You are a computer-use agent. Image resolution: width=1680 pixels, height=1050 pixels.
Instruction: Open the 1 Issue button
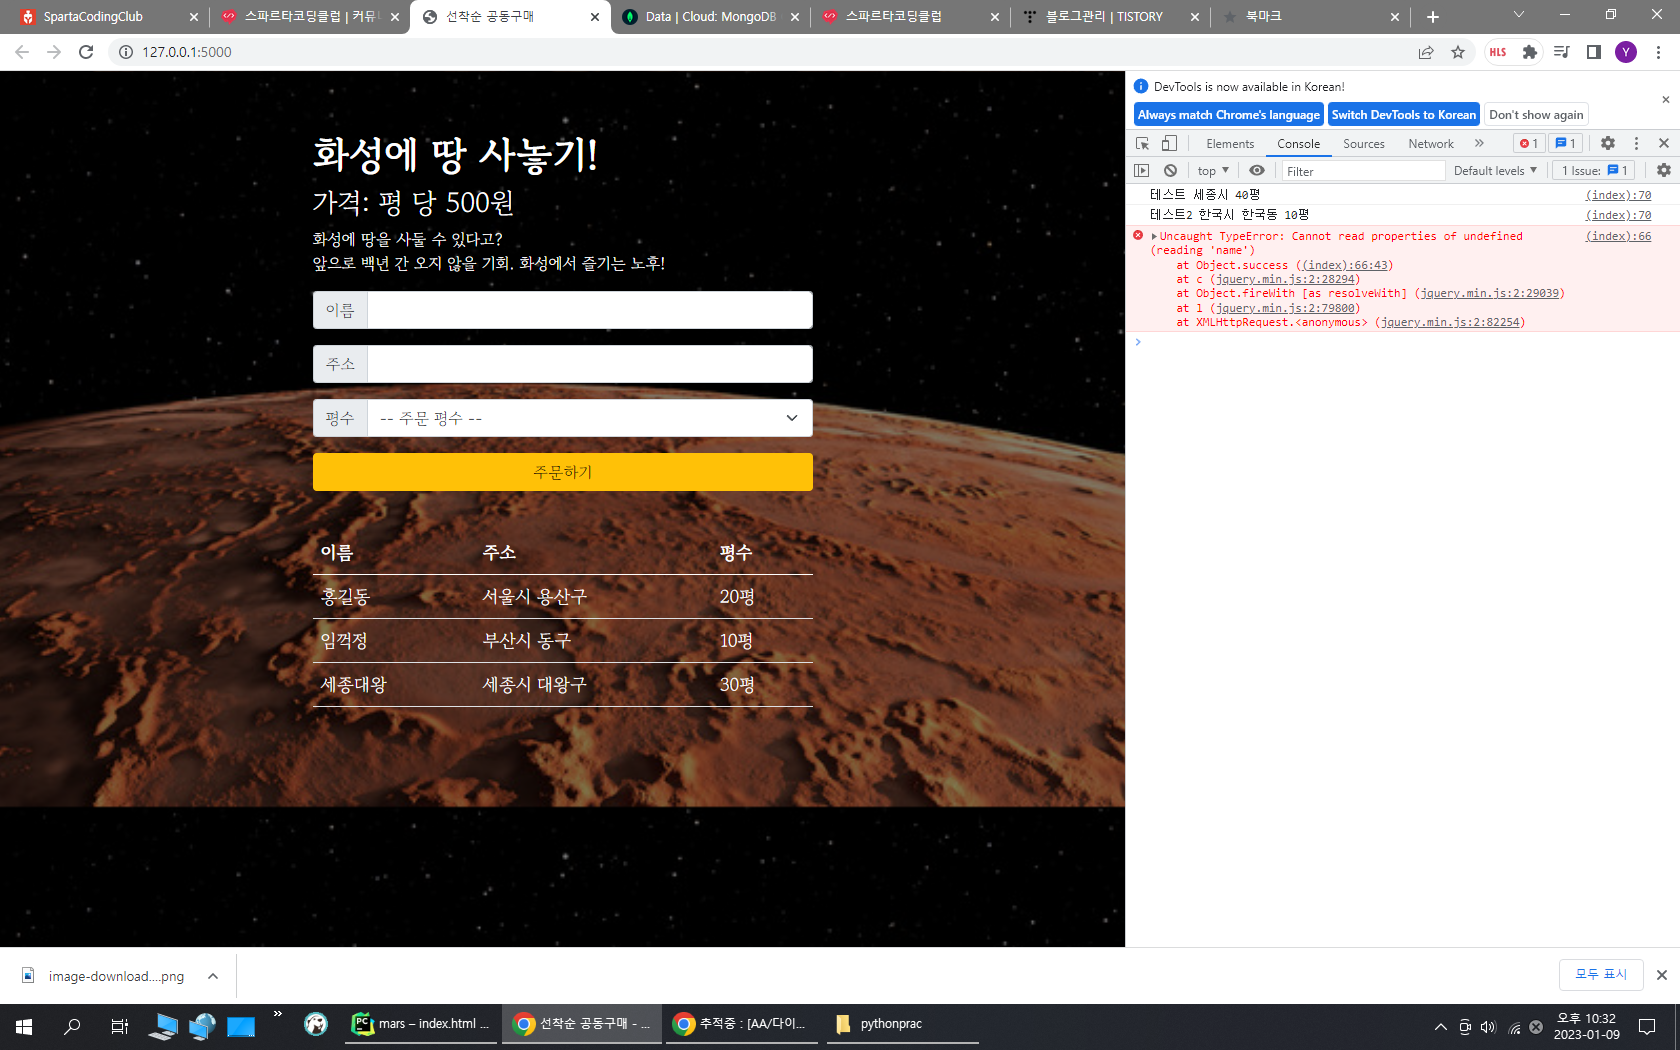1594,171
